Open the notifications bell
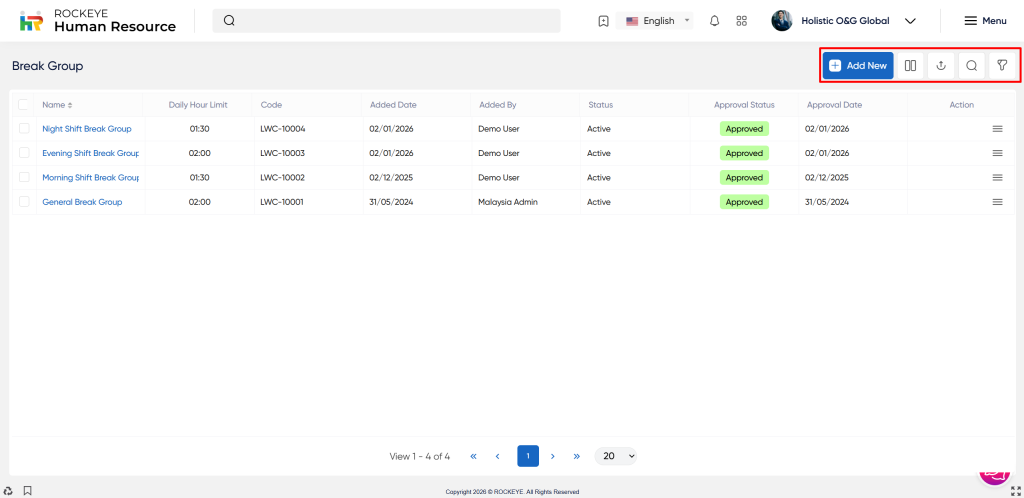 click(714, 21)
